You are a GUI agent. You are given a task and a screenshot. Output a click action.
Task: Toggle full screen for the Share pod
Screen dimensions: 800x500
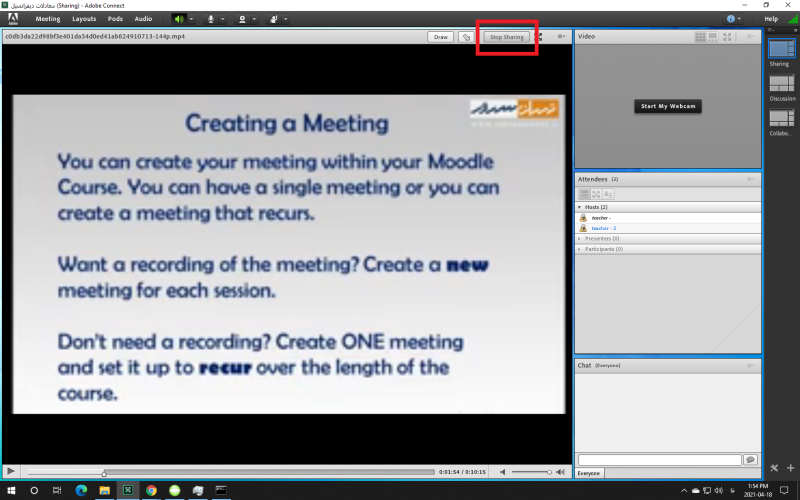pyautogui.click(x=539, y=37)
